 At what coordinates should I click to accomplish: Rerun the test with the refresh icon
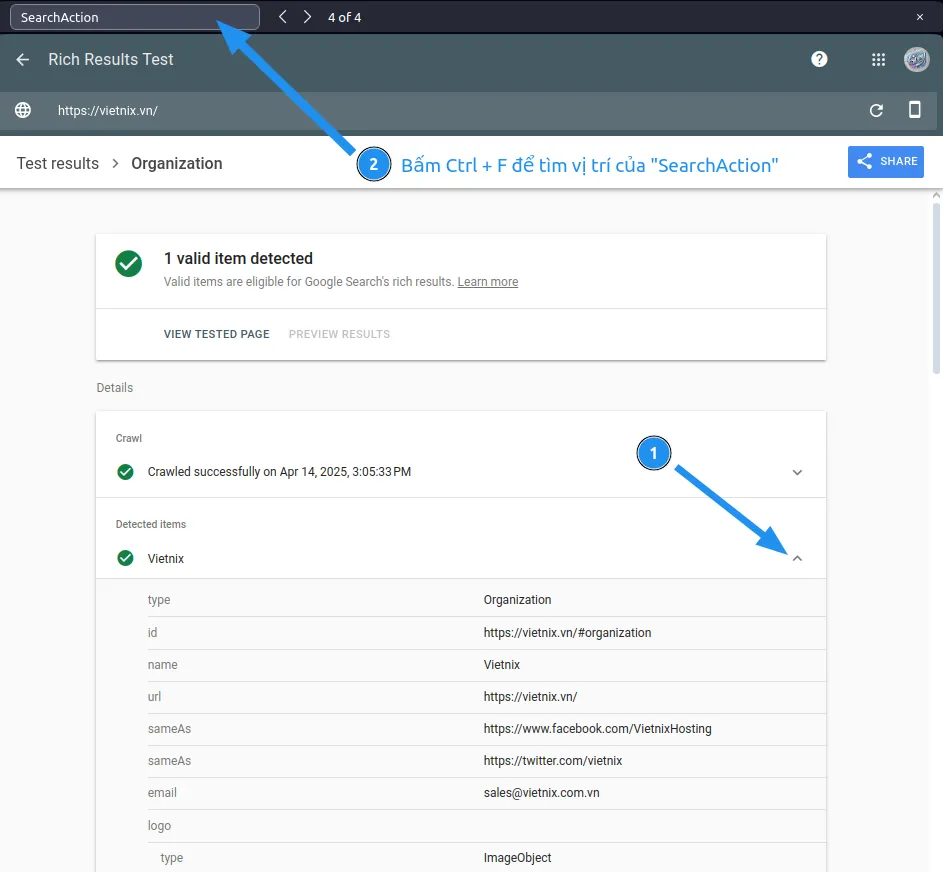coord(876,110)
